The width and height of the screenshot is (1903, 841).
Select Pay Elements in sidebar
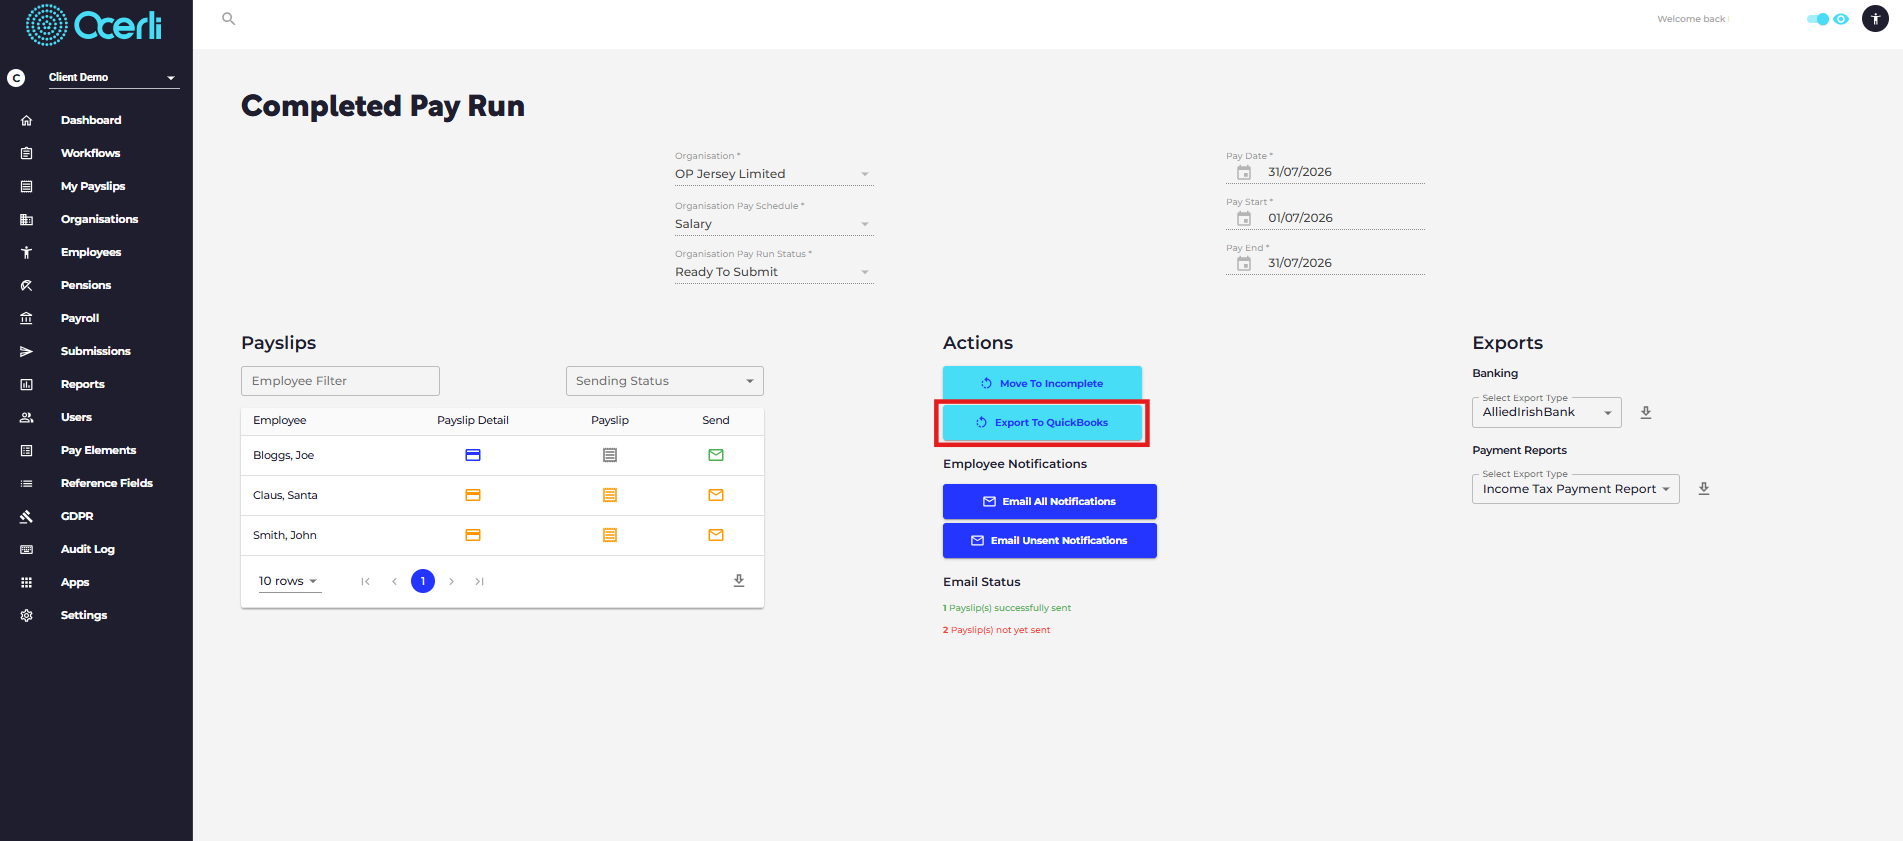click(98, 450)
